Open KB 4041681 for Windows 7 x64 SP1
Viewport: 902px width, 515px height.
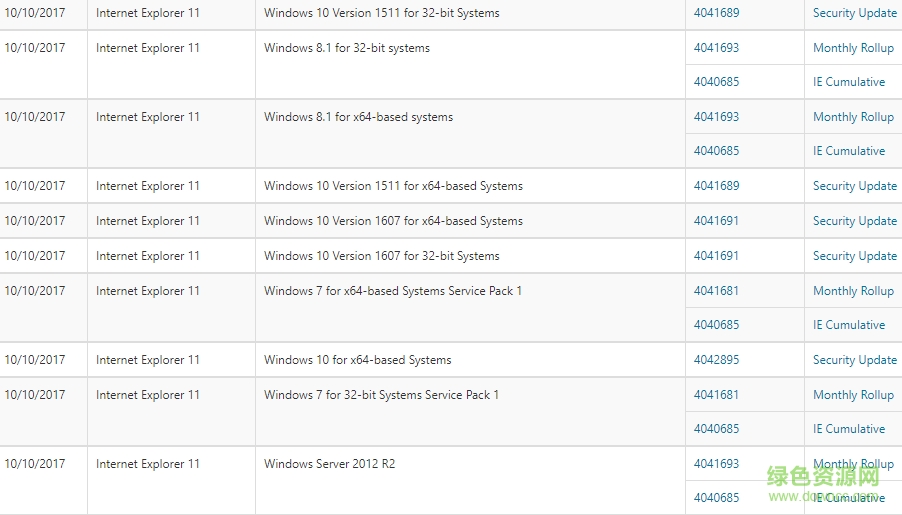[x=716, y=291]
